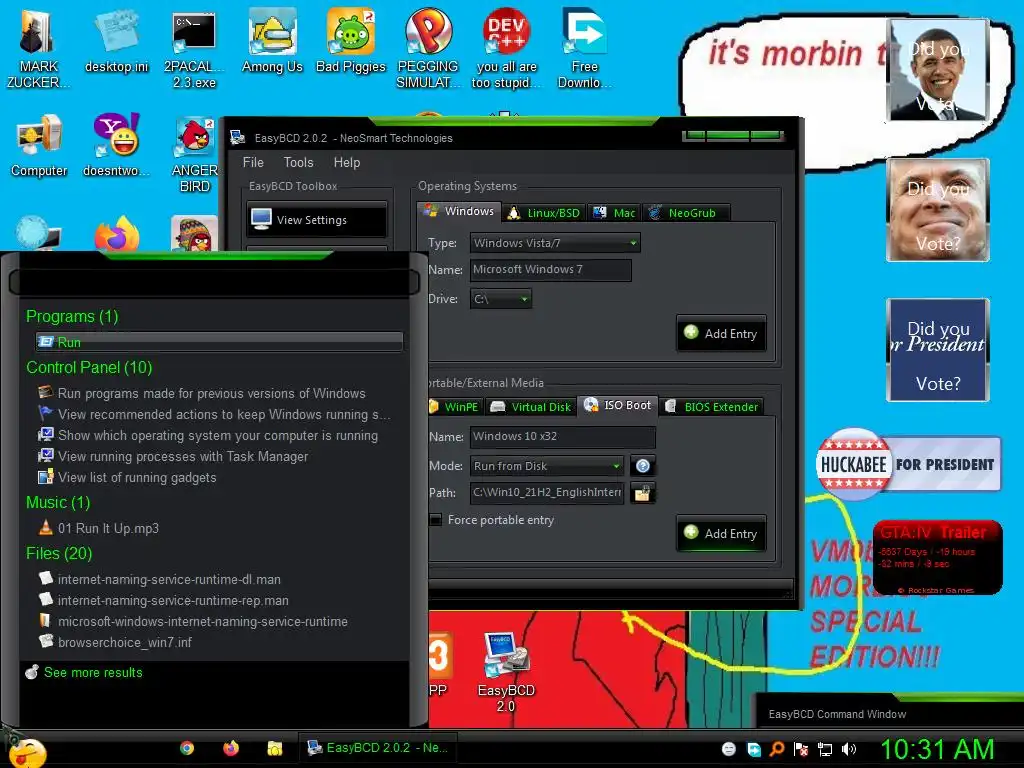
Task: Switch to the Linux/BSD tab
Action: point(544,213)
